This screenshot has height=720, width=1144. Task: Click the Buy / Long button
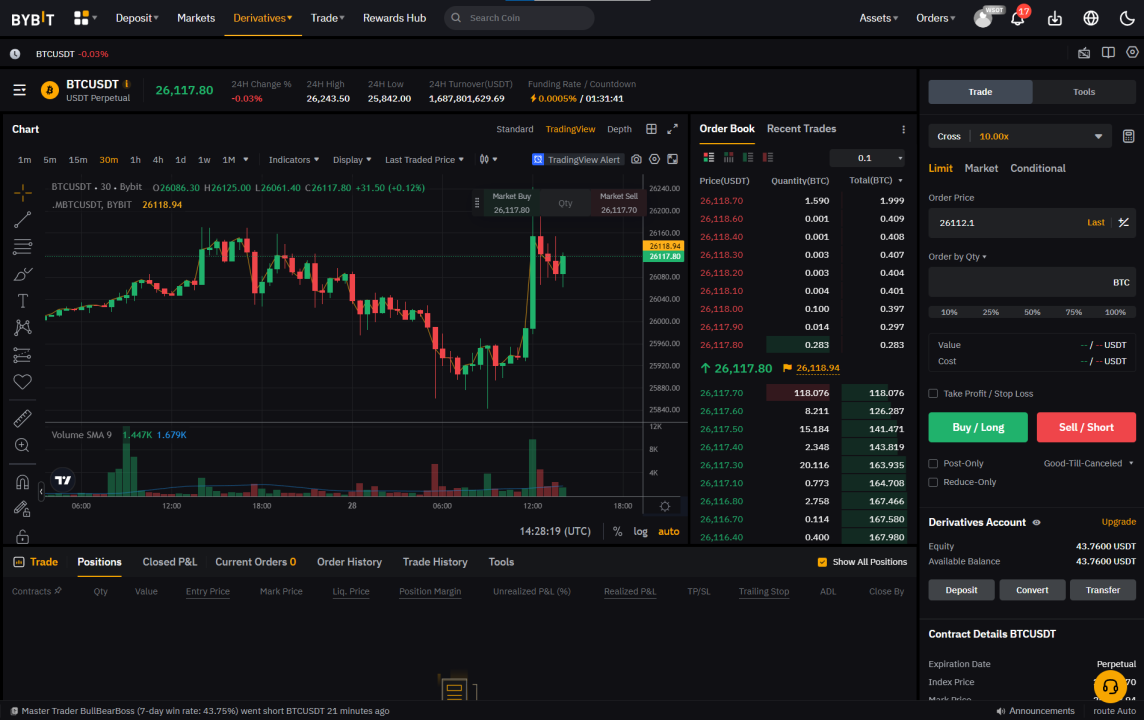[978, 427]
